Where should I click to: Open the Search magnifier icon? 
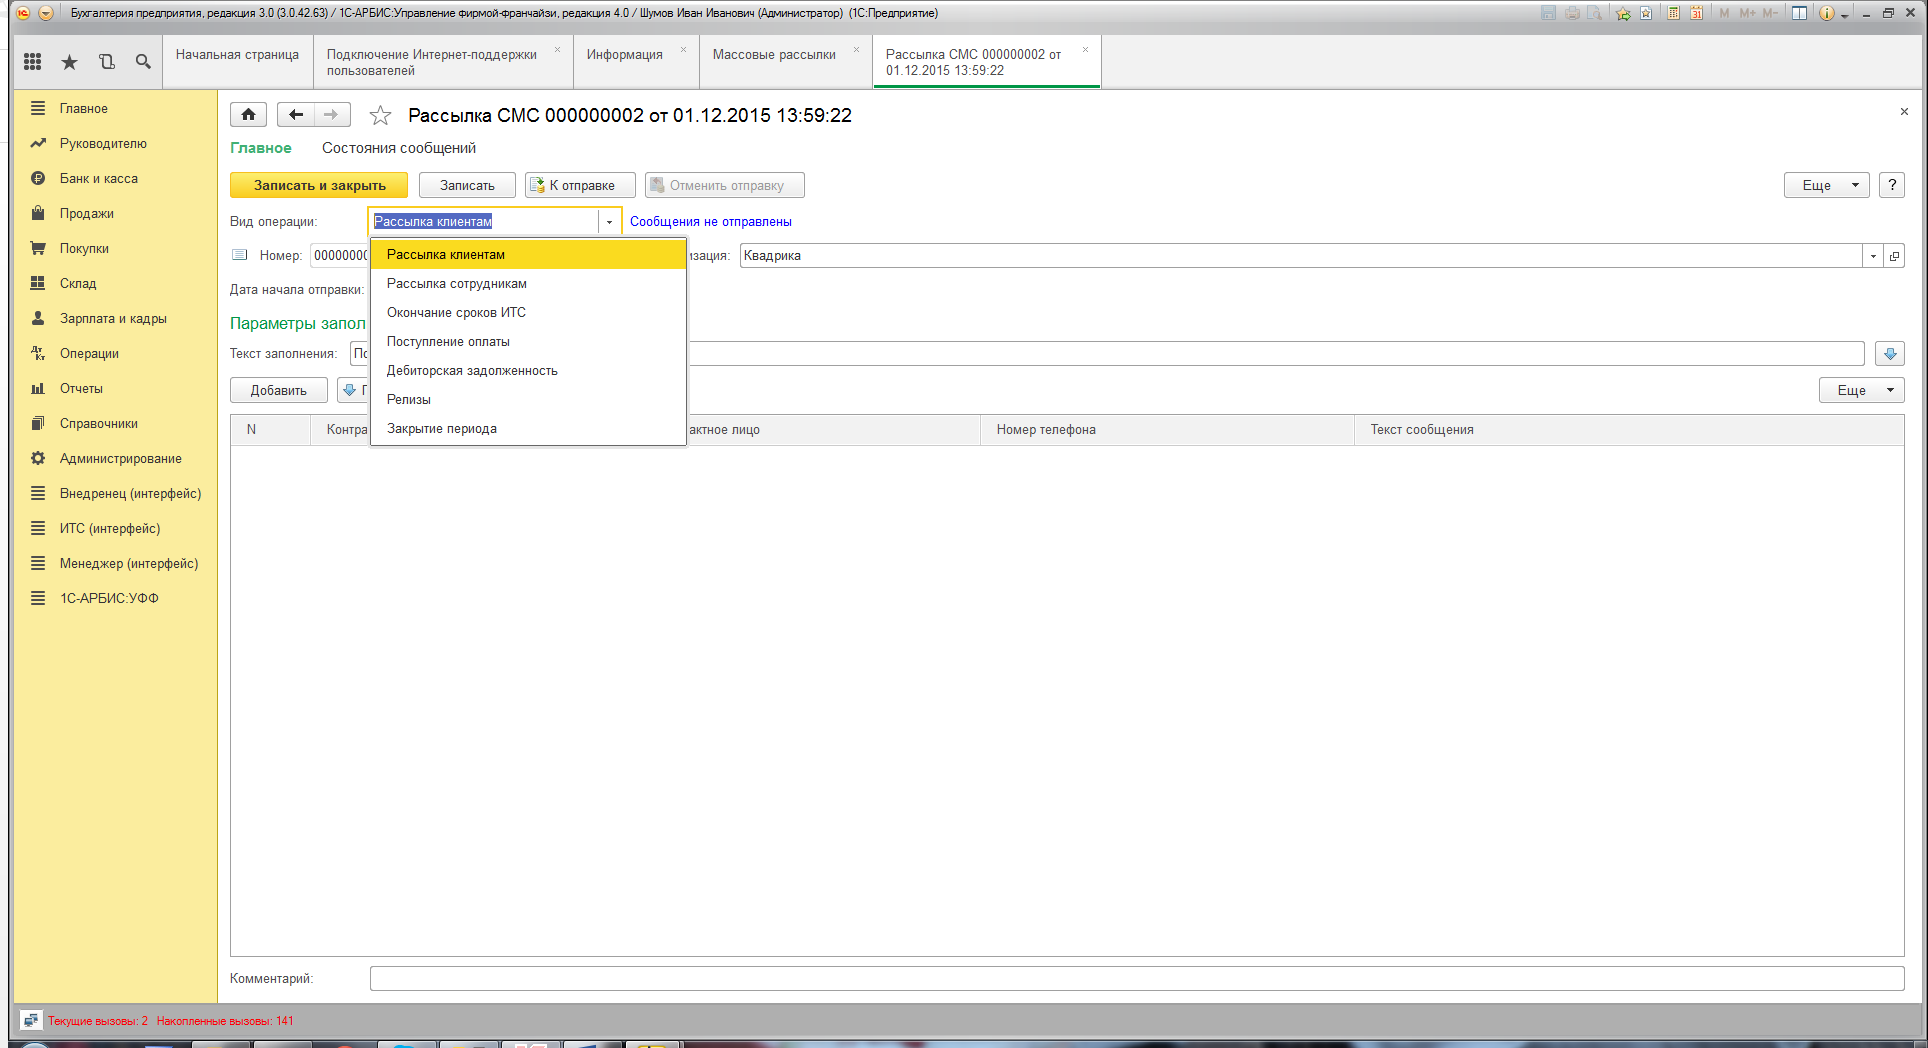[x=143, y=62]
